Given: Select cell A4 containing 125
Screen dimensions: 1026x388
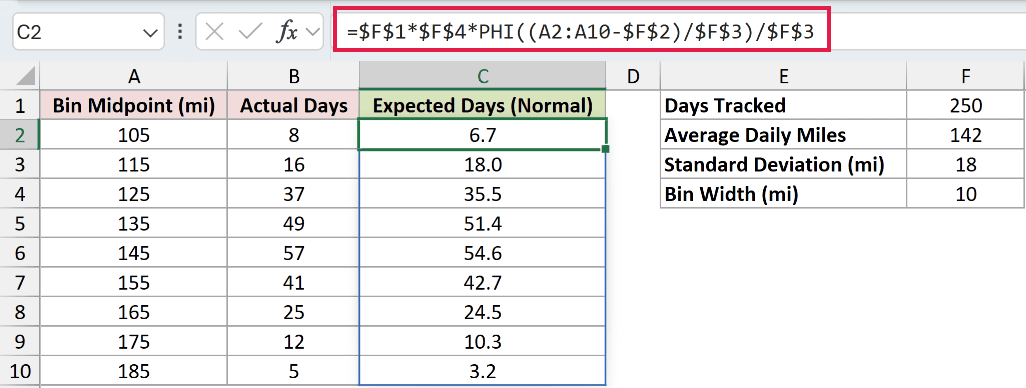Looking at the screenshot, I should pos(133,194).
